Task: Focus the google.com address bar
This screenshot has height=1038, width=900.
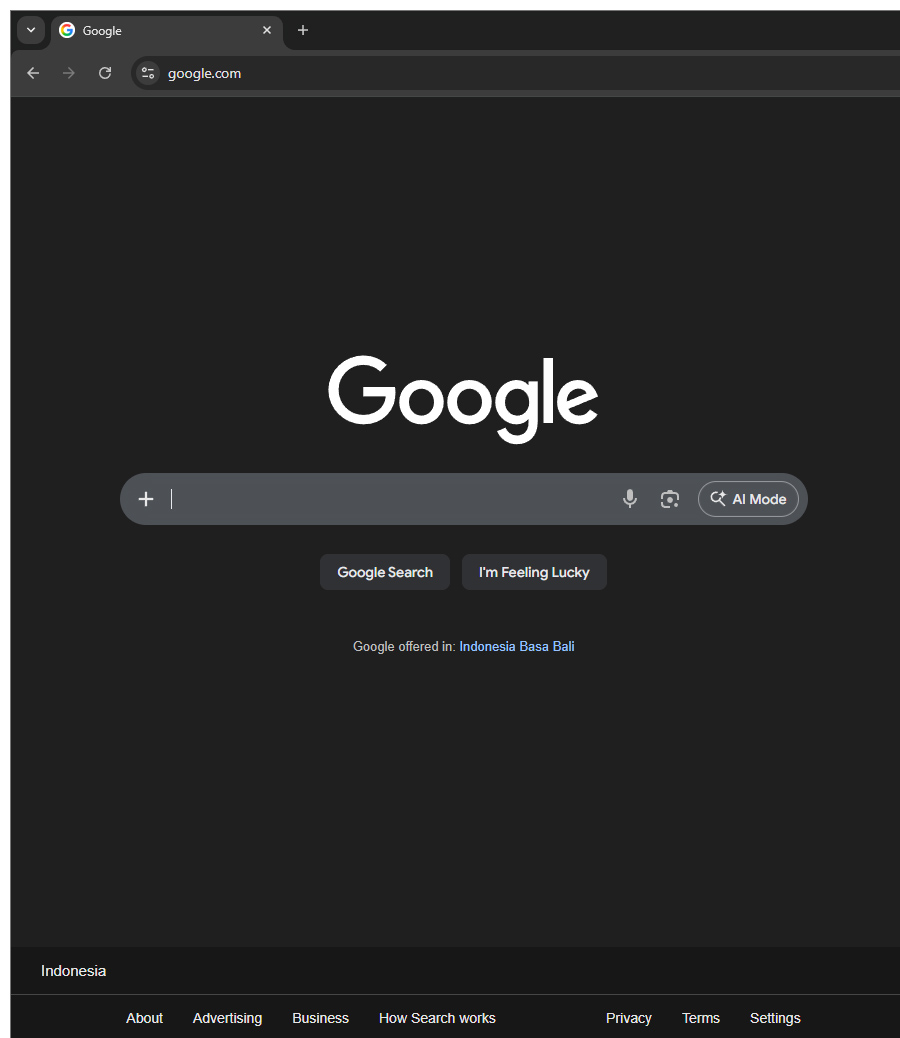Action: click(516, 73)
